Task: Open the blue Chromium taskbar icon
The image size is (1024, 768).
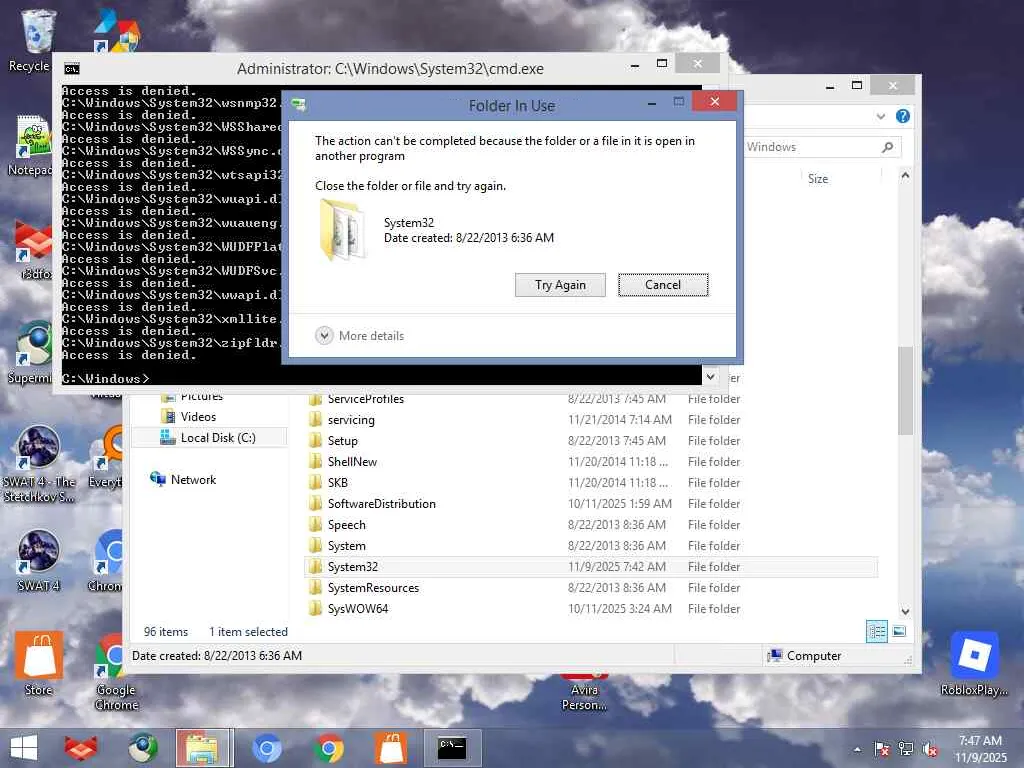Action: click(x=266, y=748)
